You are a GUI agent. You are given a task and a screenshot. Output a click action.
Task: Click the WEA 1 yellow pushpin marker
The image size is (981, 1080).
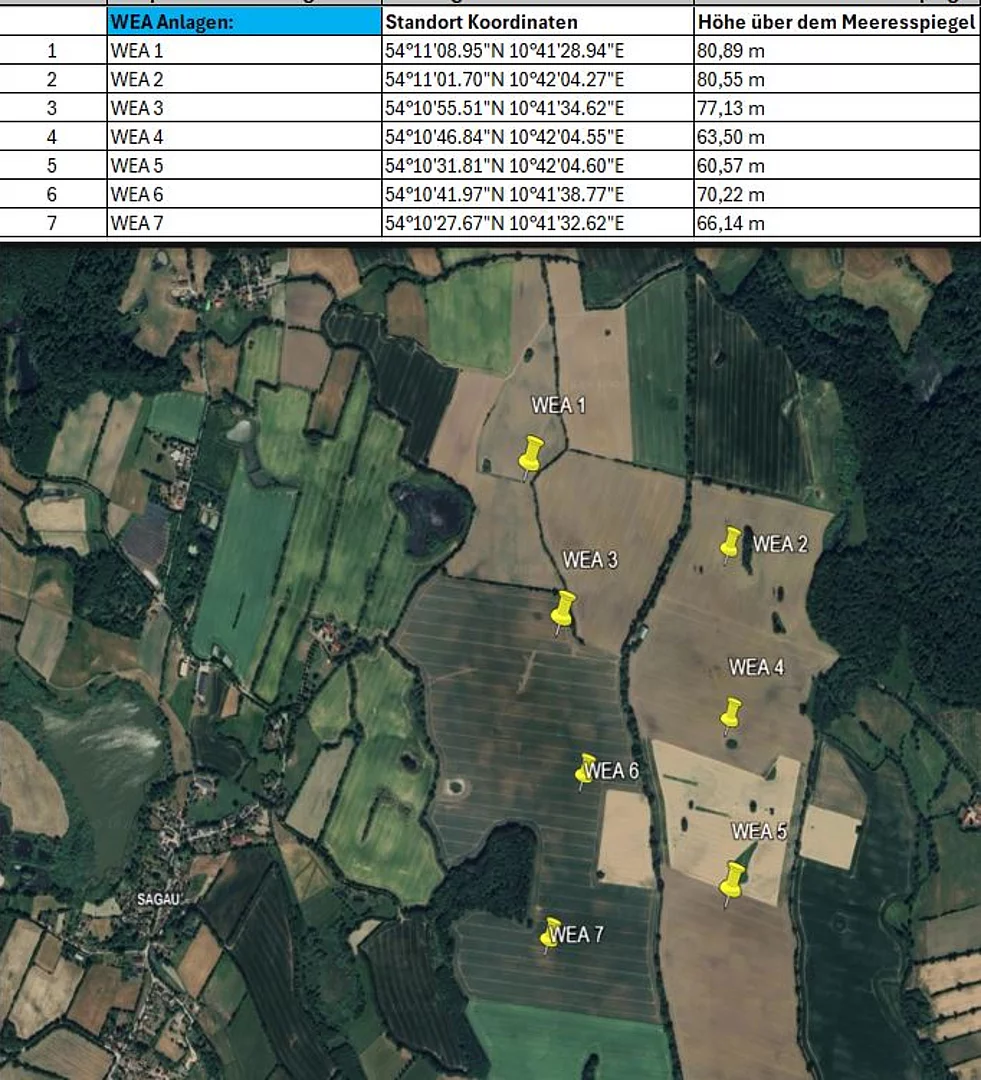pyautogui.click(x=531, y=453)
